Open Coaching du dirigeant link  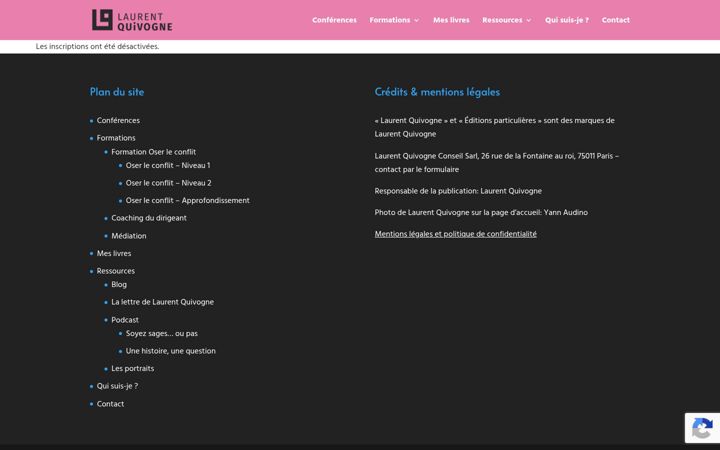coord(149,218)
